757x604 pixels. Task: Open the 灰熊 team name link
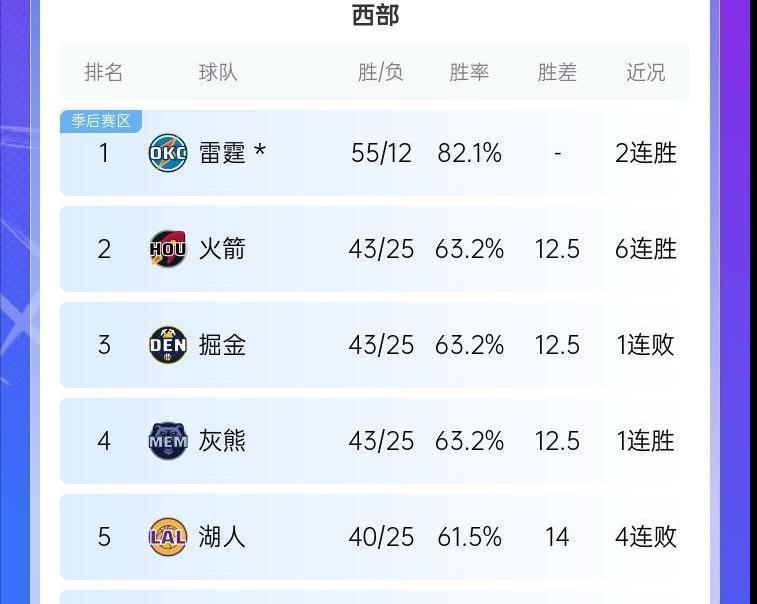point(222,441)
